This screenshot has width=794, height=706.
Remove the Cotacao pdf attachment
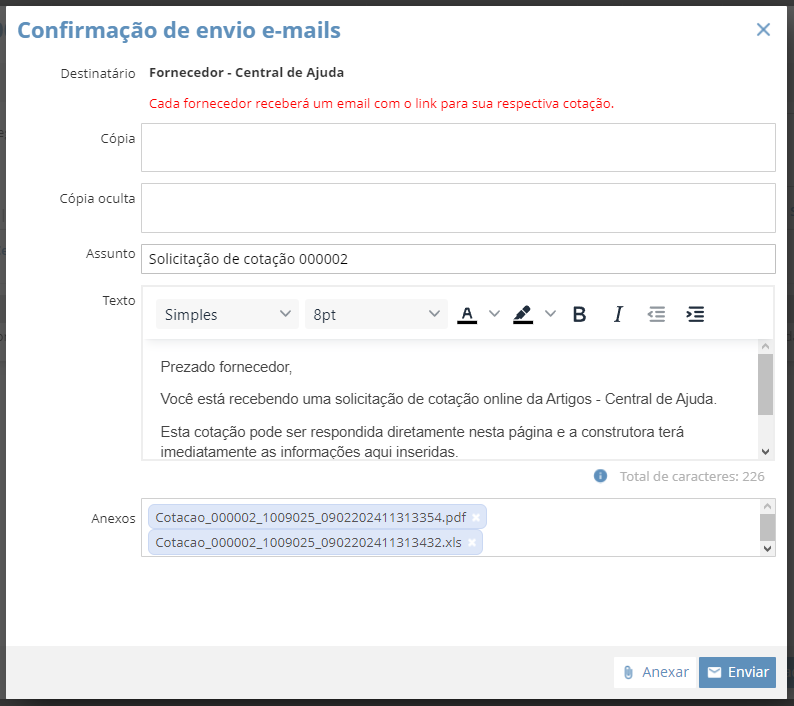pyautogui.click(x=476, y=518)
